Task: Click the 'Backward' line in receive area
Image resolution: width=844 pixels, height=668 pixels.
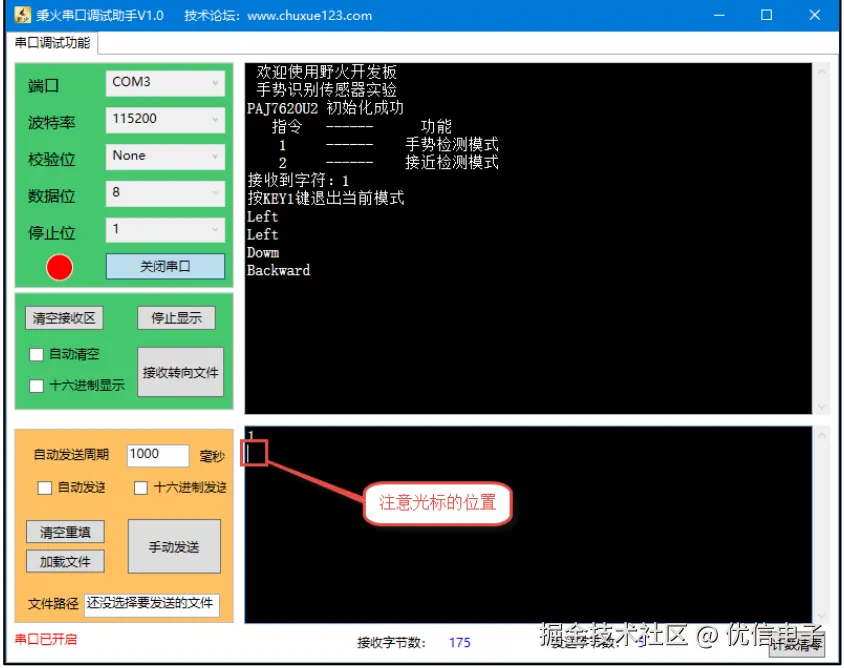Action: pos(278,270)
